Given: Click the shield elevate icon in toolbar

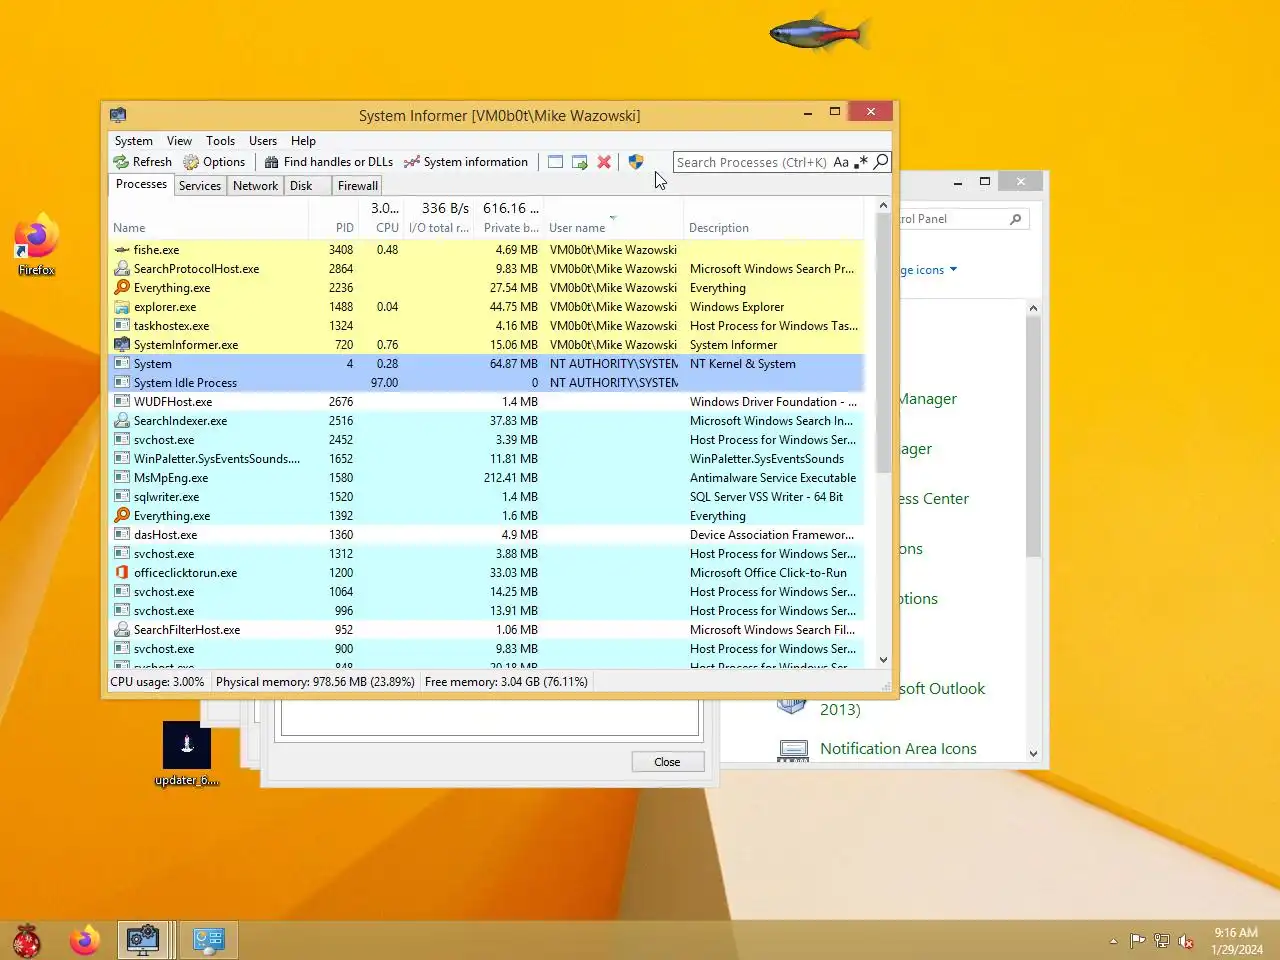Looking at the screenshot, I should pyautogui.click(x=636, y=162).
